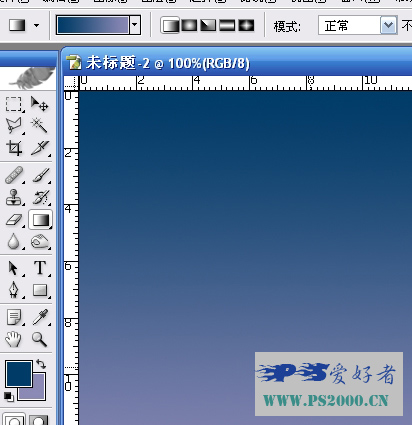This screenshot has height=425, width=412.
Task: Click the document icon in title bar
Action: [74, 63]
